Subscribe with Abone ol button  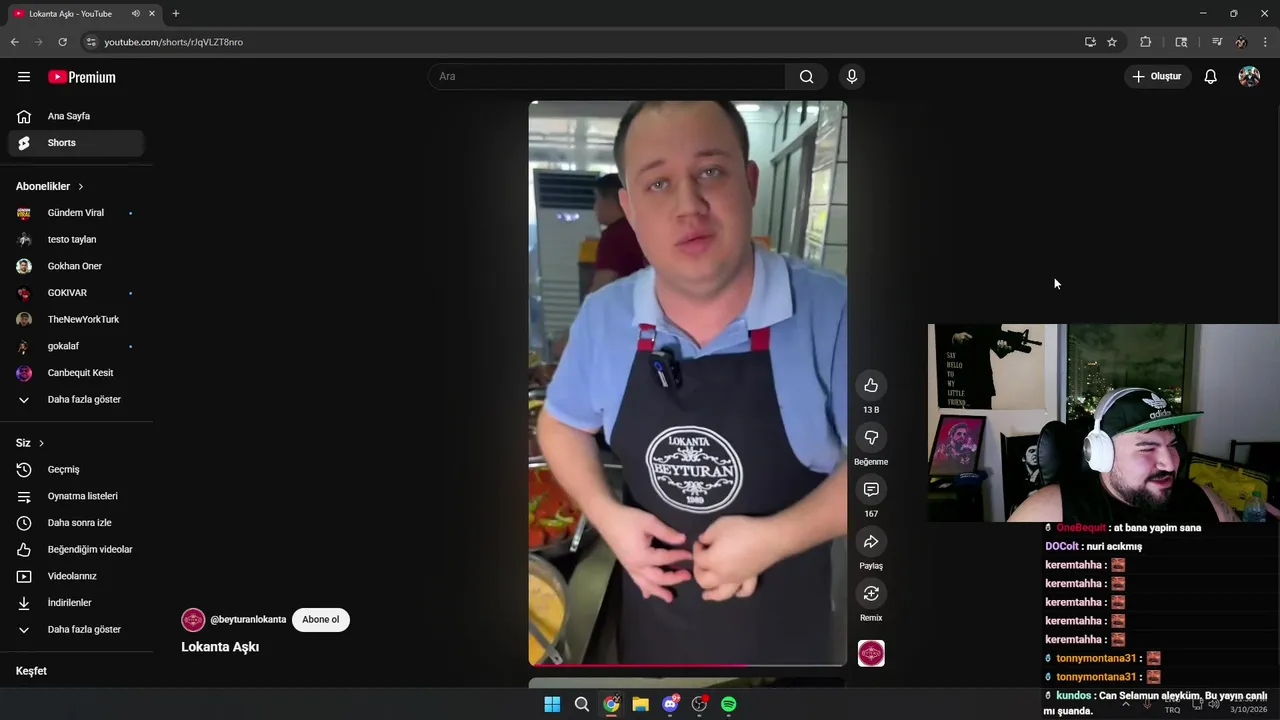pyautogui.click(x=320, y=620)
